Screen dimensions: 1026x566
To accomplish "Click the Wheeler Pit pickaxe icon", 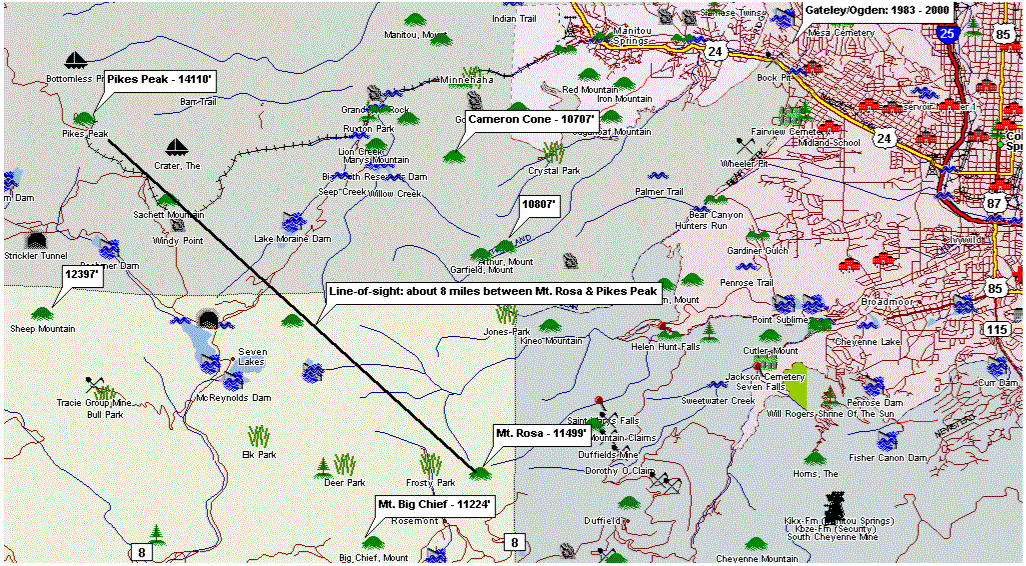I will tap(745, 145).
